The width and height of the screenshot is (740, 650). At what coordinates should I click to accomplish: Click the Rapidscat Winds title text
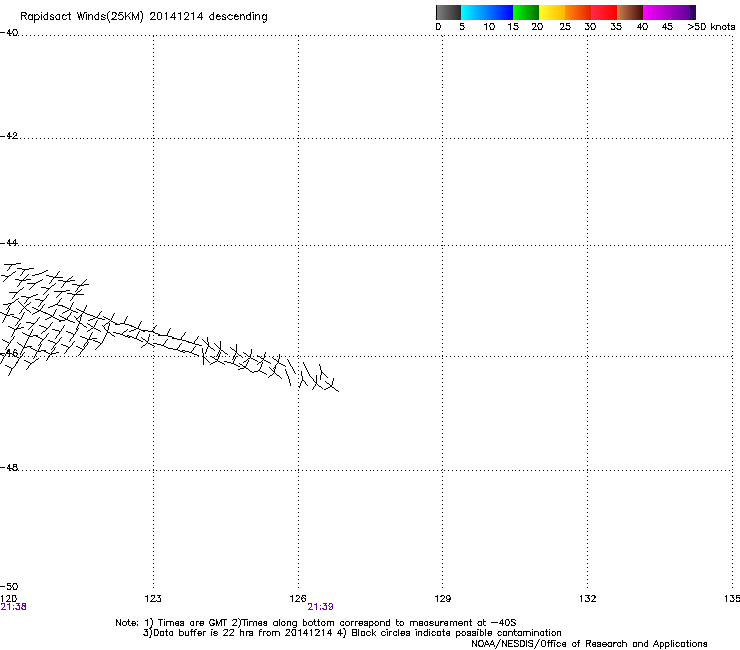143,17
